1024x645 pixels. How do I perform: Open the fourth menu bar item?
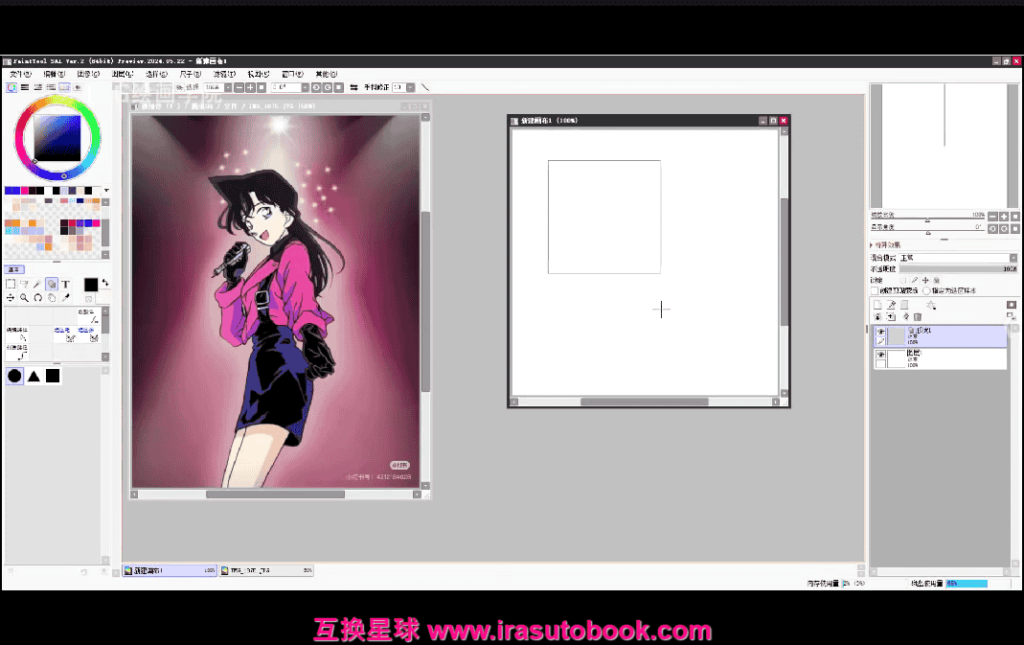(122, 74)
